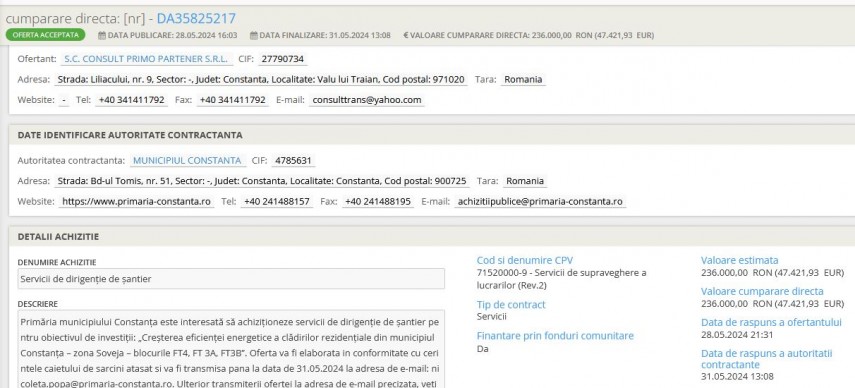Click the Valoare estimata label
Image resolution: width=855 pixels, height=388 pixels.
coord(740,260)
